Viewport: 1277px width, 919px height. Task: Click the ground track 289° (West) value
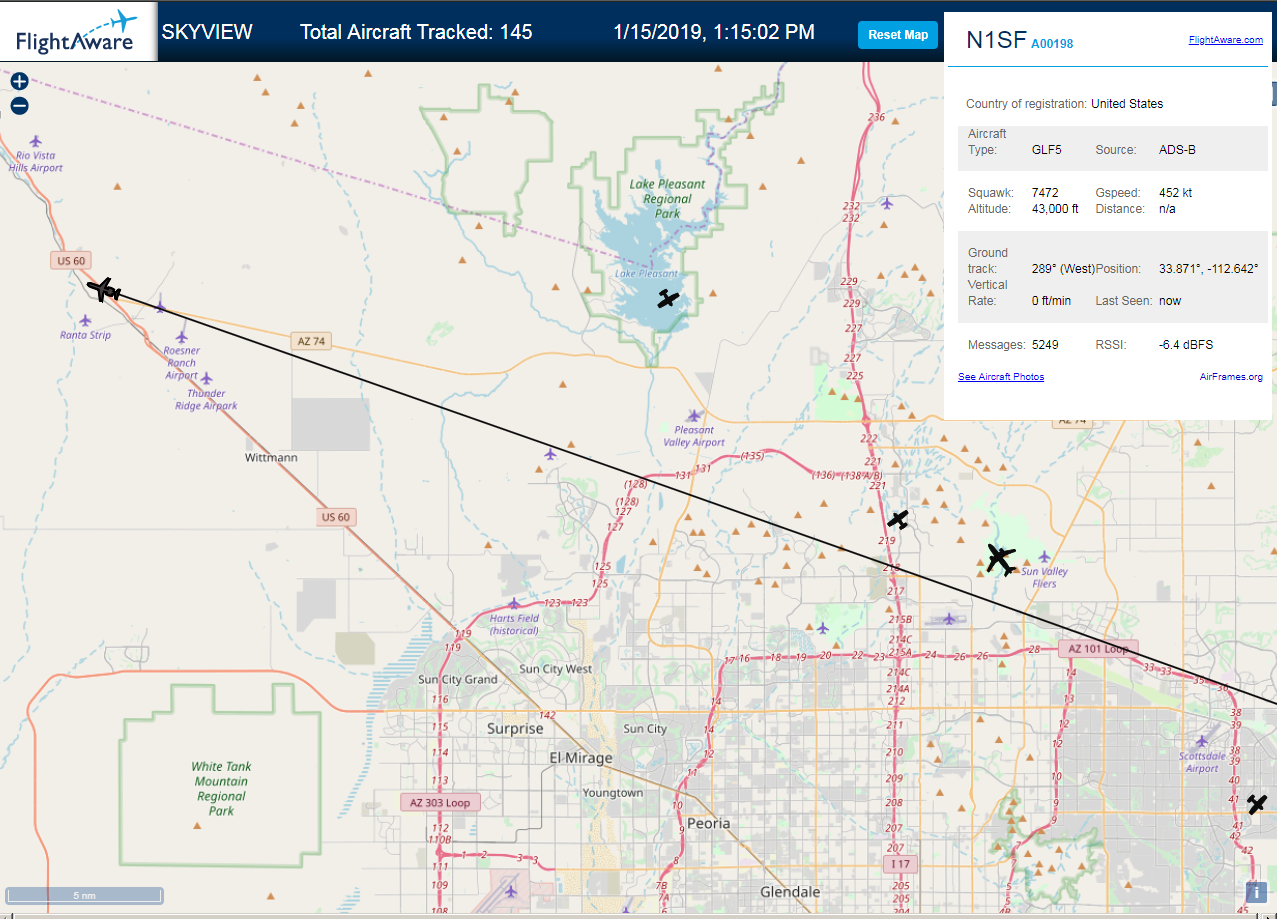1063,269
